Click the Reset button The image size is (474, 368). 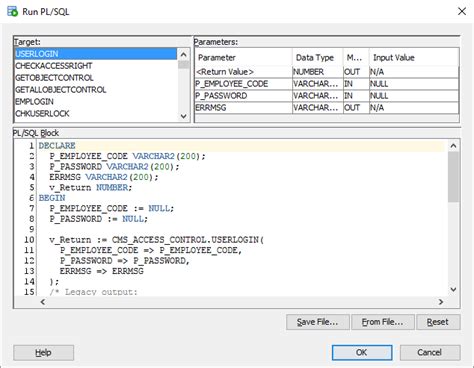point(438,322)
